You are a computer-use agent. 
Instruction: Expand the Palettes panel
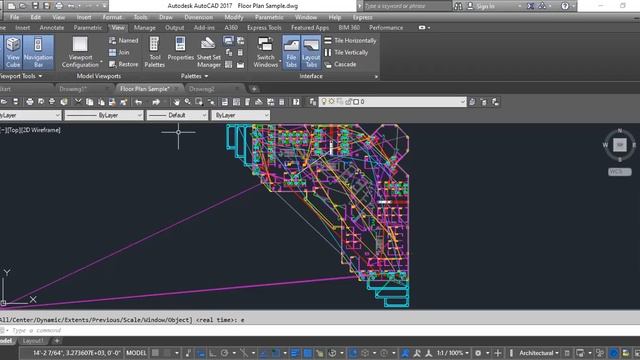click(195, 76)
